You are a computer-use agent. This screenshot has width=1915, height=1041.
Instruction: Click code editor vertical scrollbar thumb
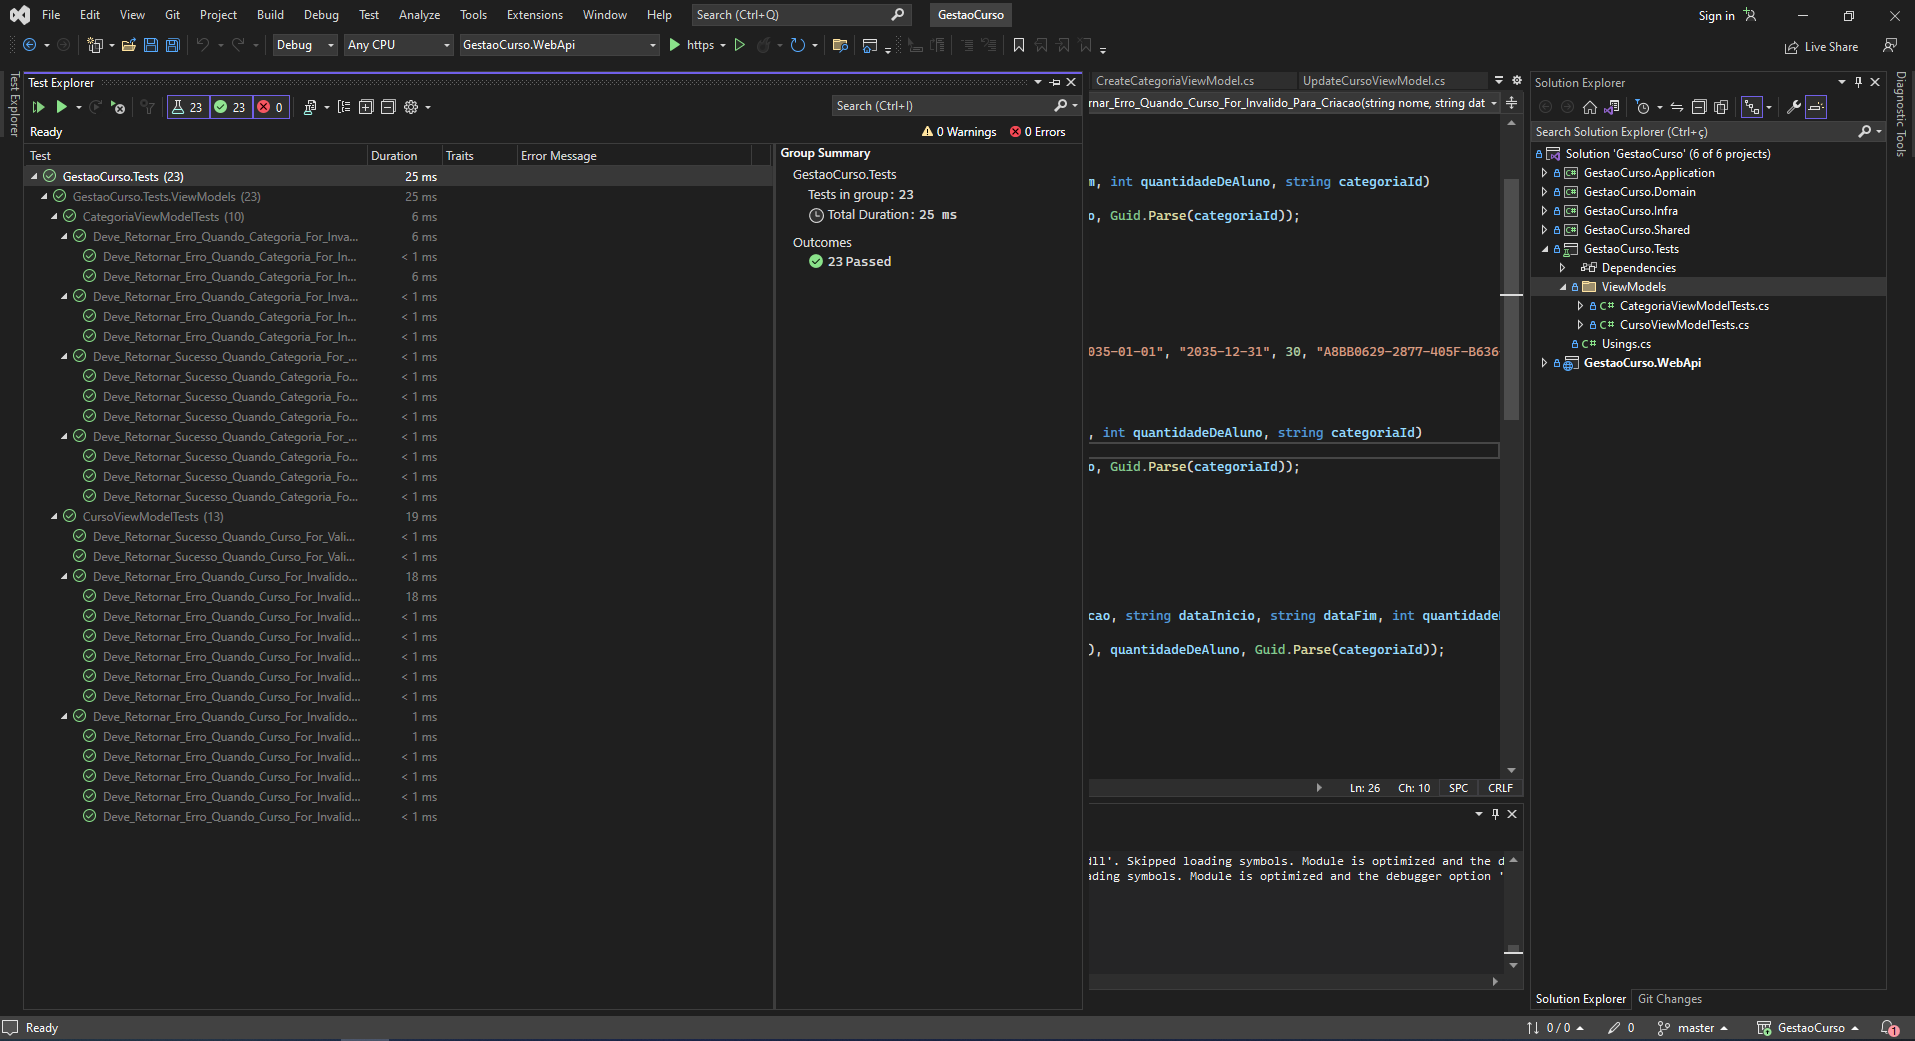click(1511, 300)
